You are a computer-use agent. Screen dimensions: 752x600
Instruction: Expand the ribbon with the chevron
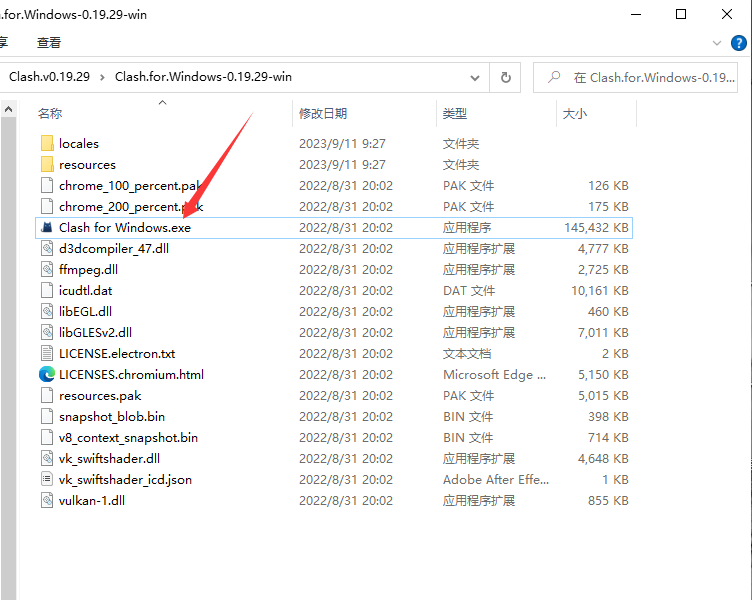717,43
